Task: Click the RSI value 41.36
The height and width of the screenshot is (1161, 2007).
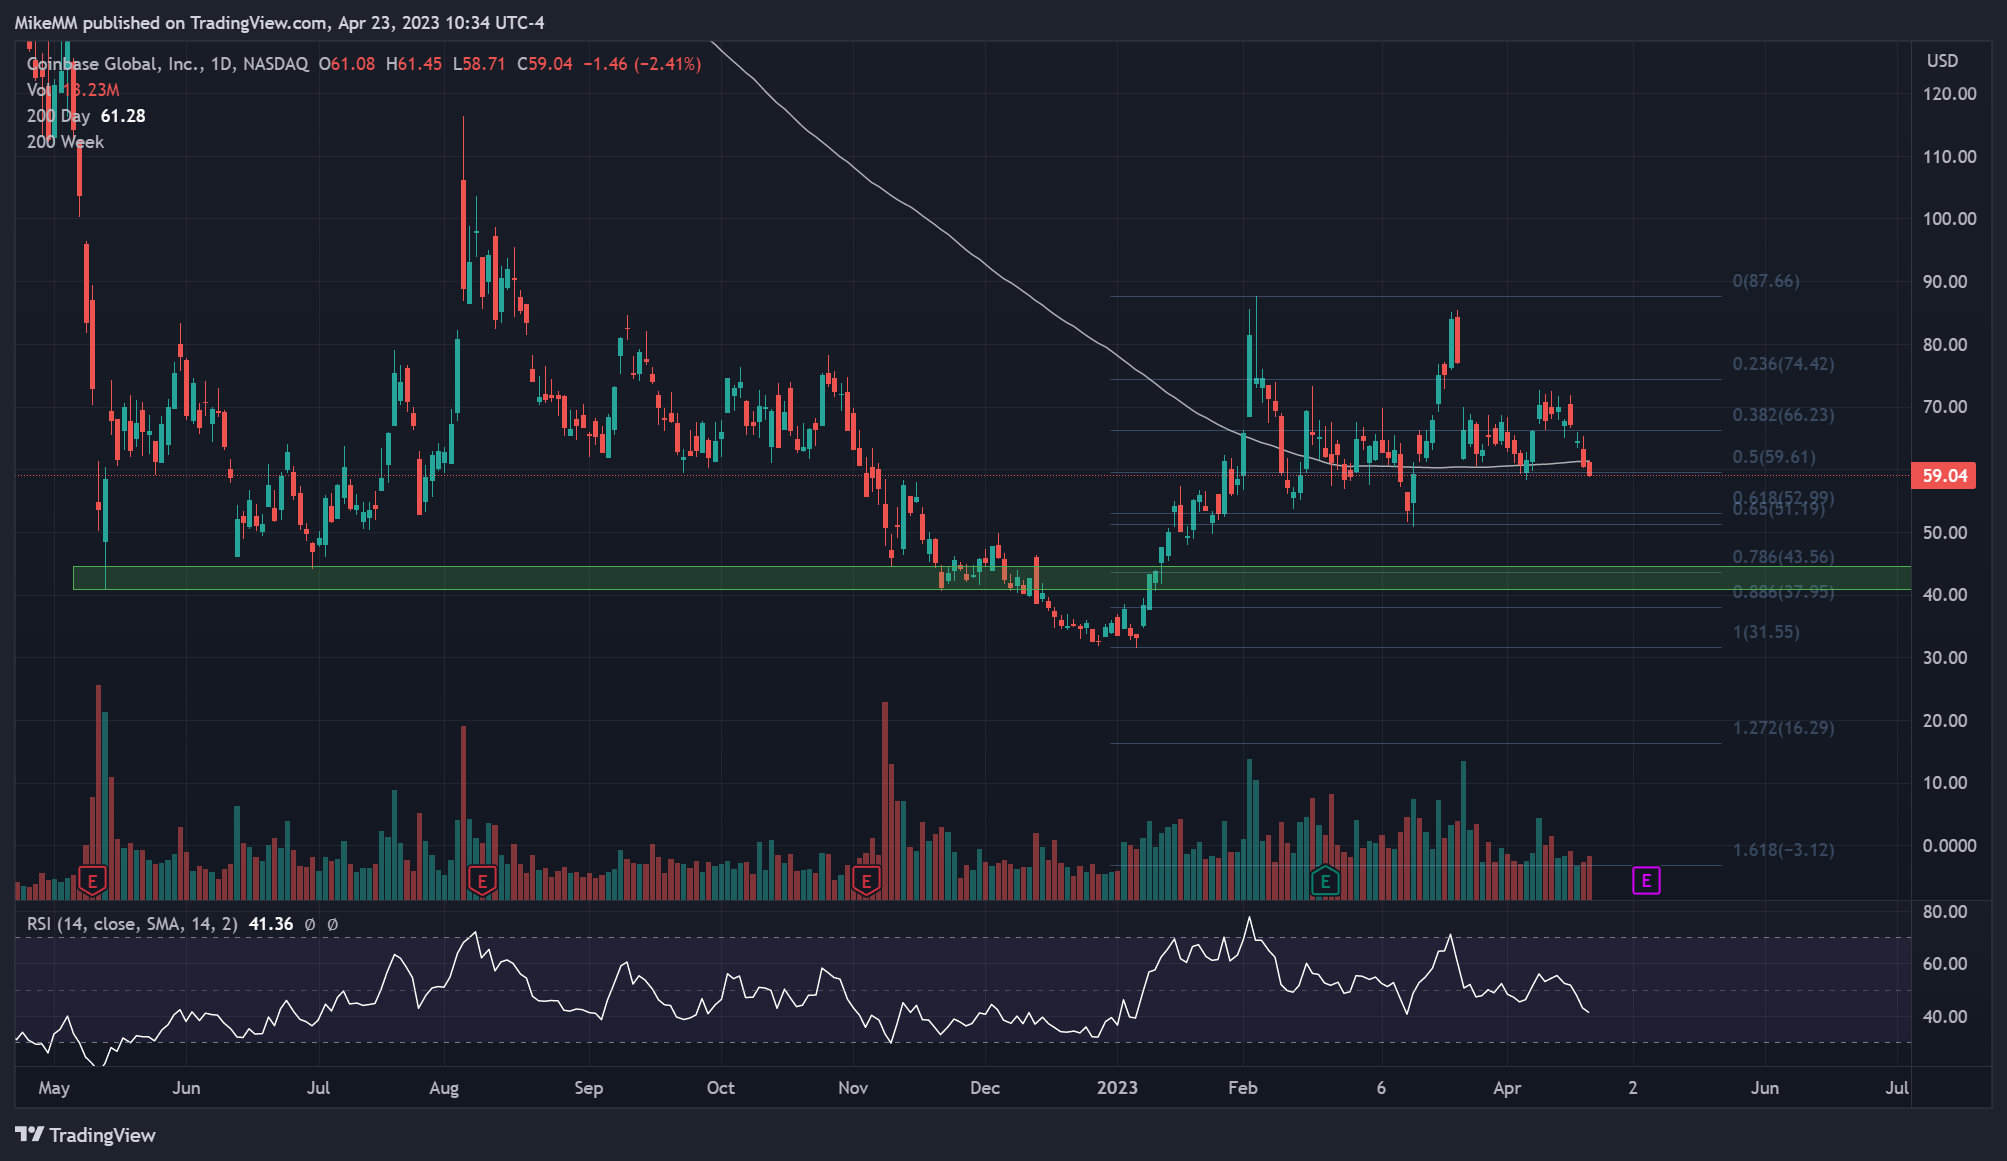Action: tap(270, 924)
